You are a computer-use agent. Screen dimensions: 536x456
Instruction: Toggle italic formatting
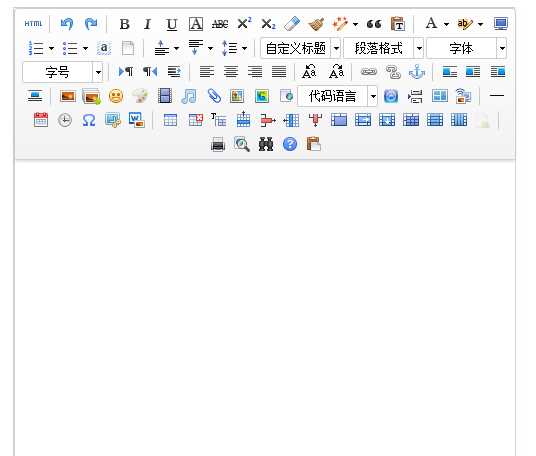pyautogui.click(x=147, y=24)
